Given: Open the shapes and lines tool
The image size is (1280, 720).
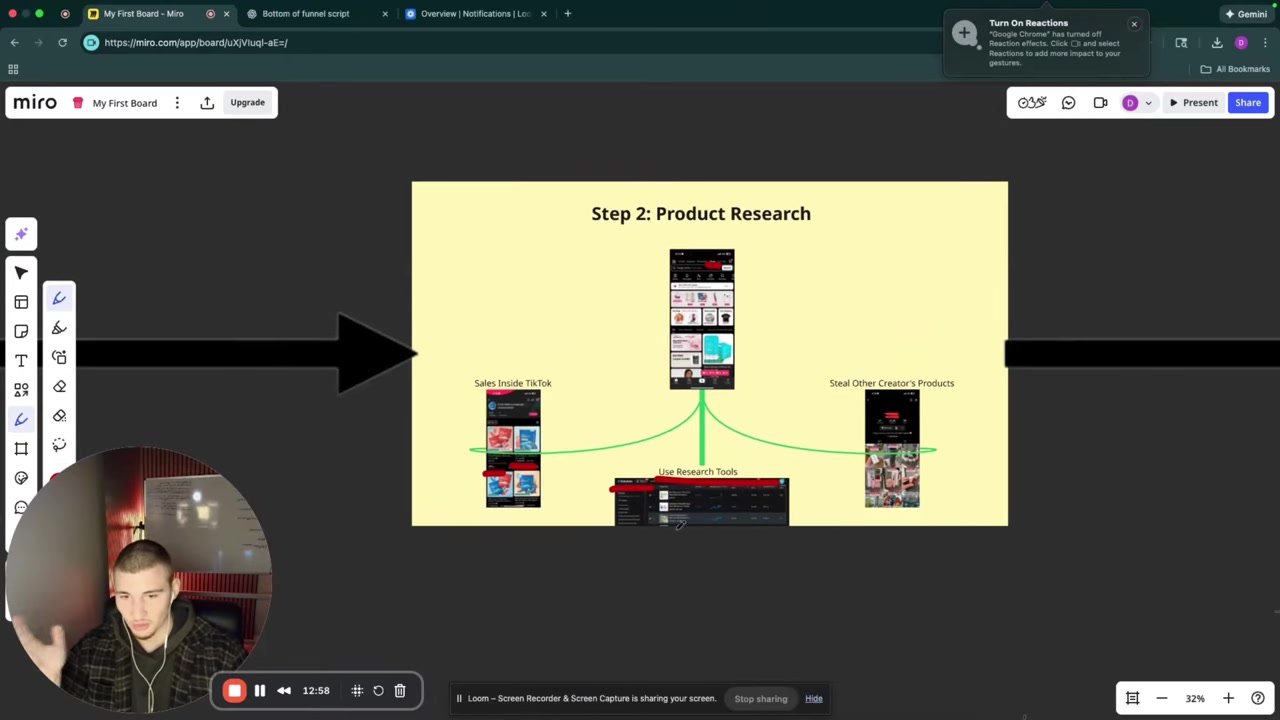Looking at the screenshot, I should tap(21, 390).
